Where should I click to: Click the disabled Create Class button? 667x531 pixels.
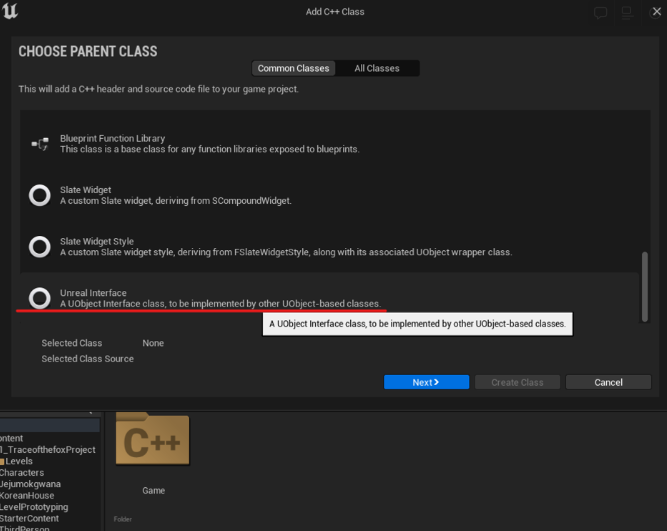click(x=517, y=382)
